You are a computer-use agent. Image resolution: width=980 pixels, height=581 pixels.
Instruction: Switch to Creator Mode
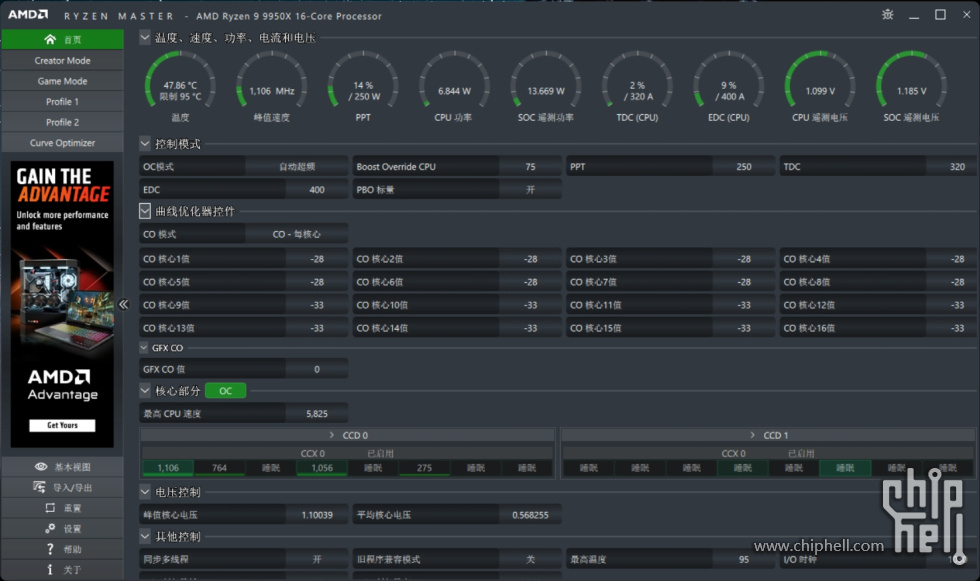(62, 61)
